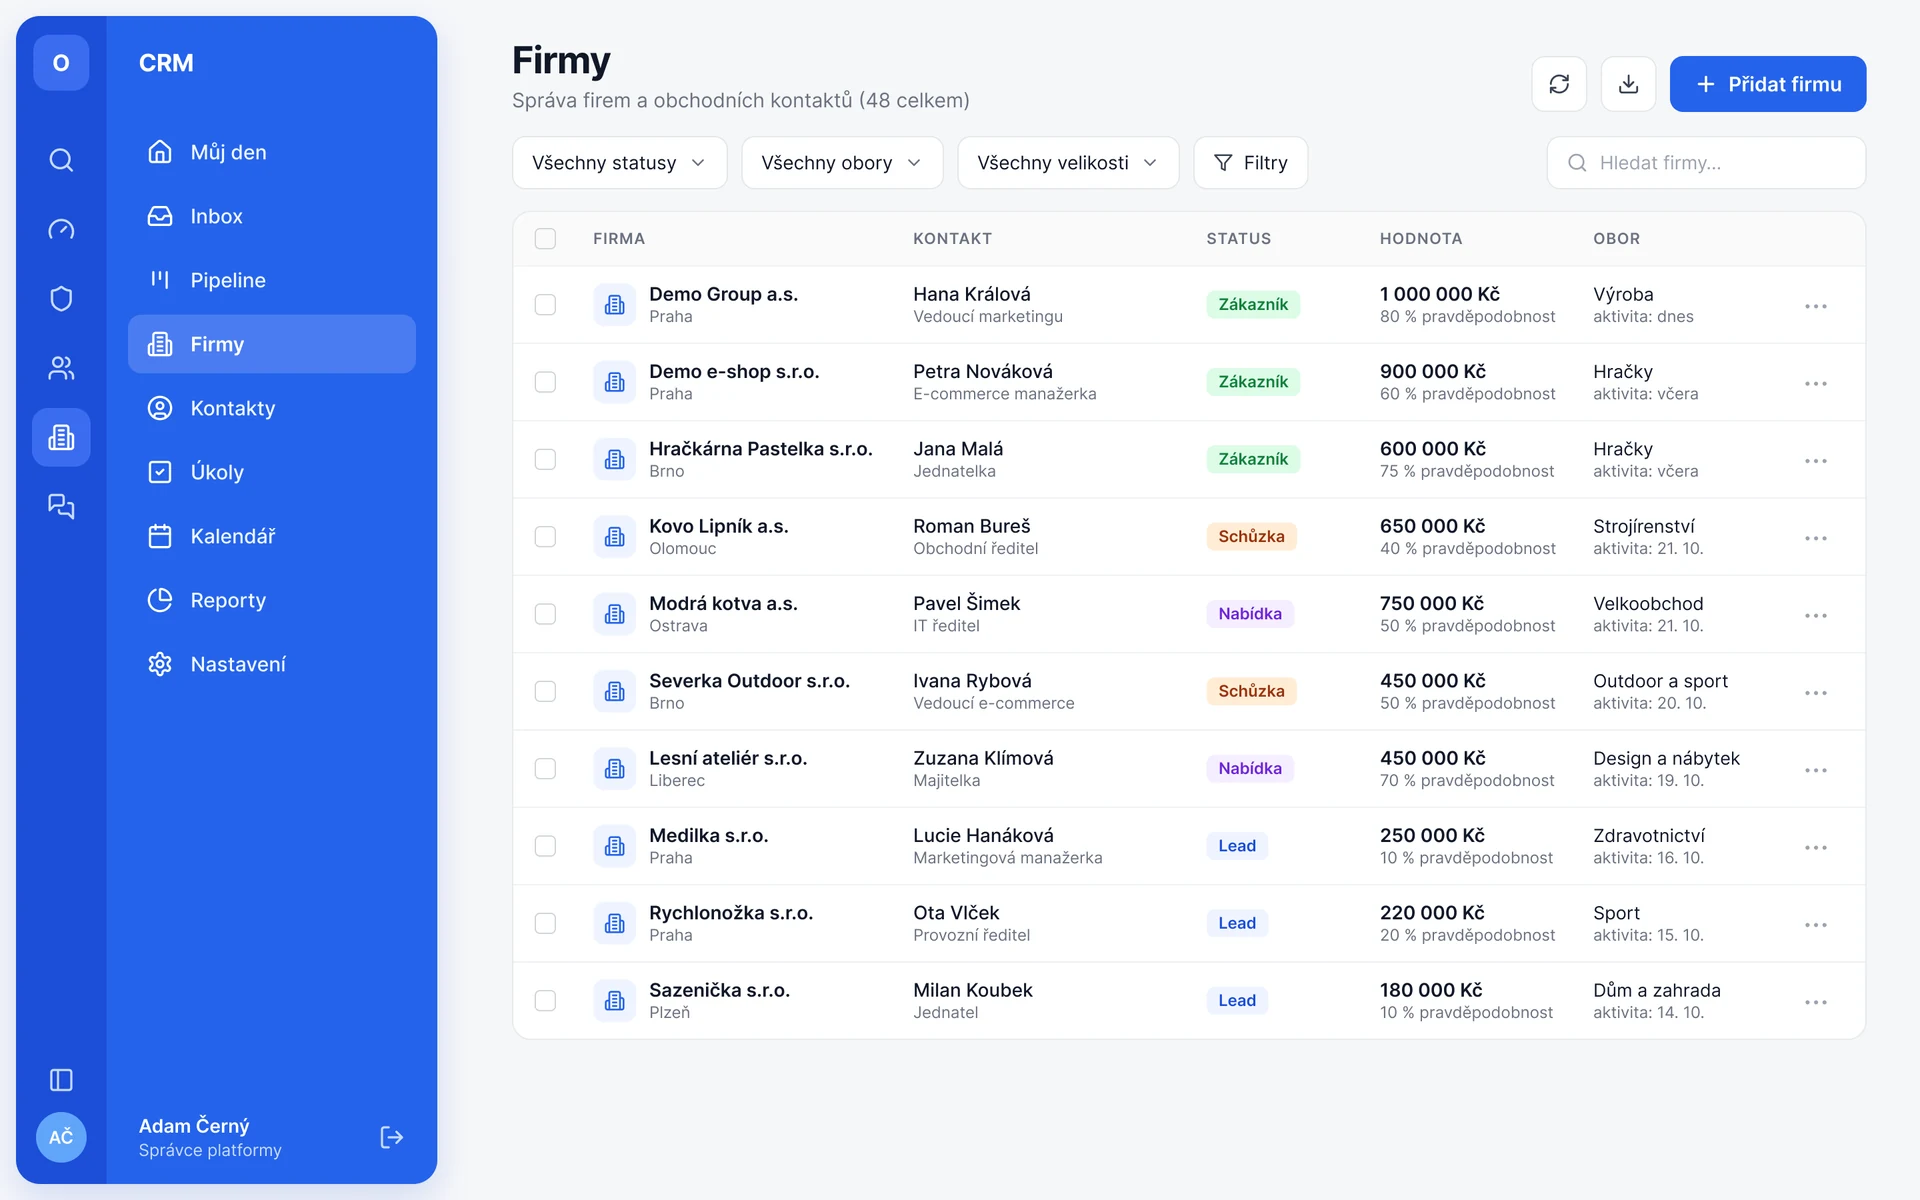Open the shield icon in rail
The image size is (1920, 1200).
pyautogui.click(x=61, y=298)
